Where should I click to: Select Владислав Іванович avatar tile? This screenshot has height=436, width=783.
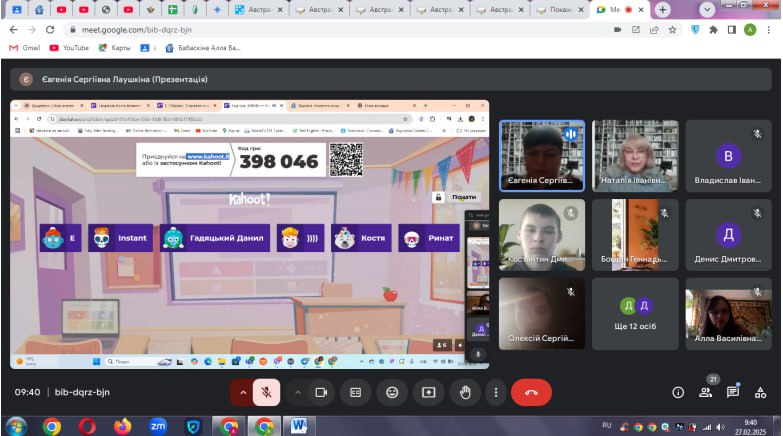click(x=728, y=156)
